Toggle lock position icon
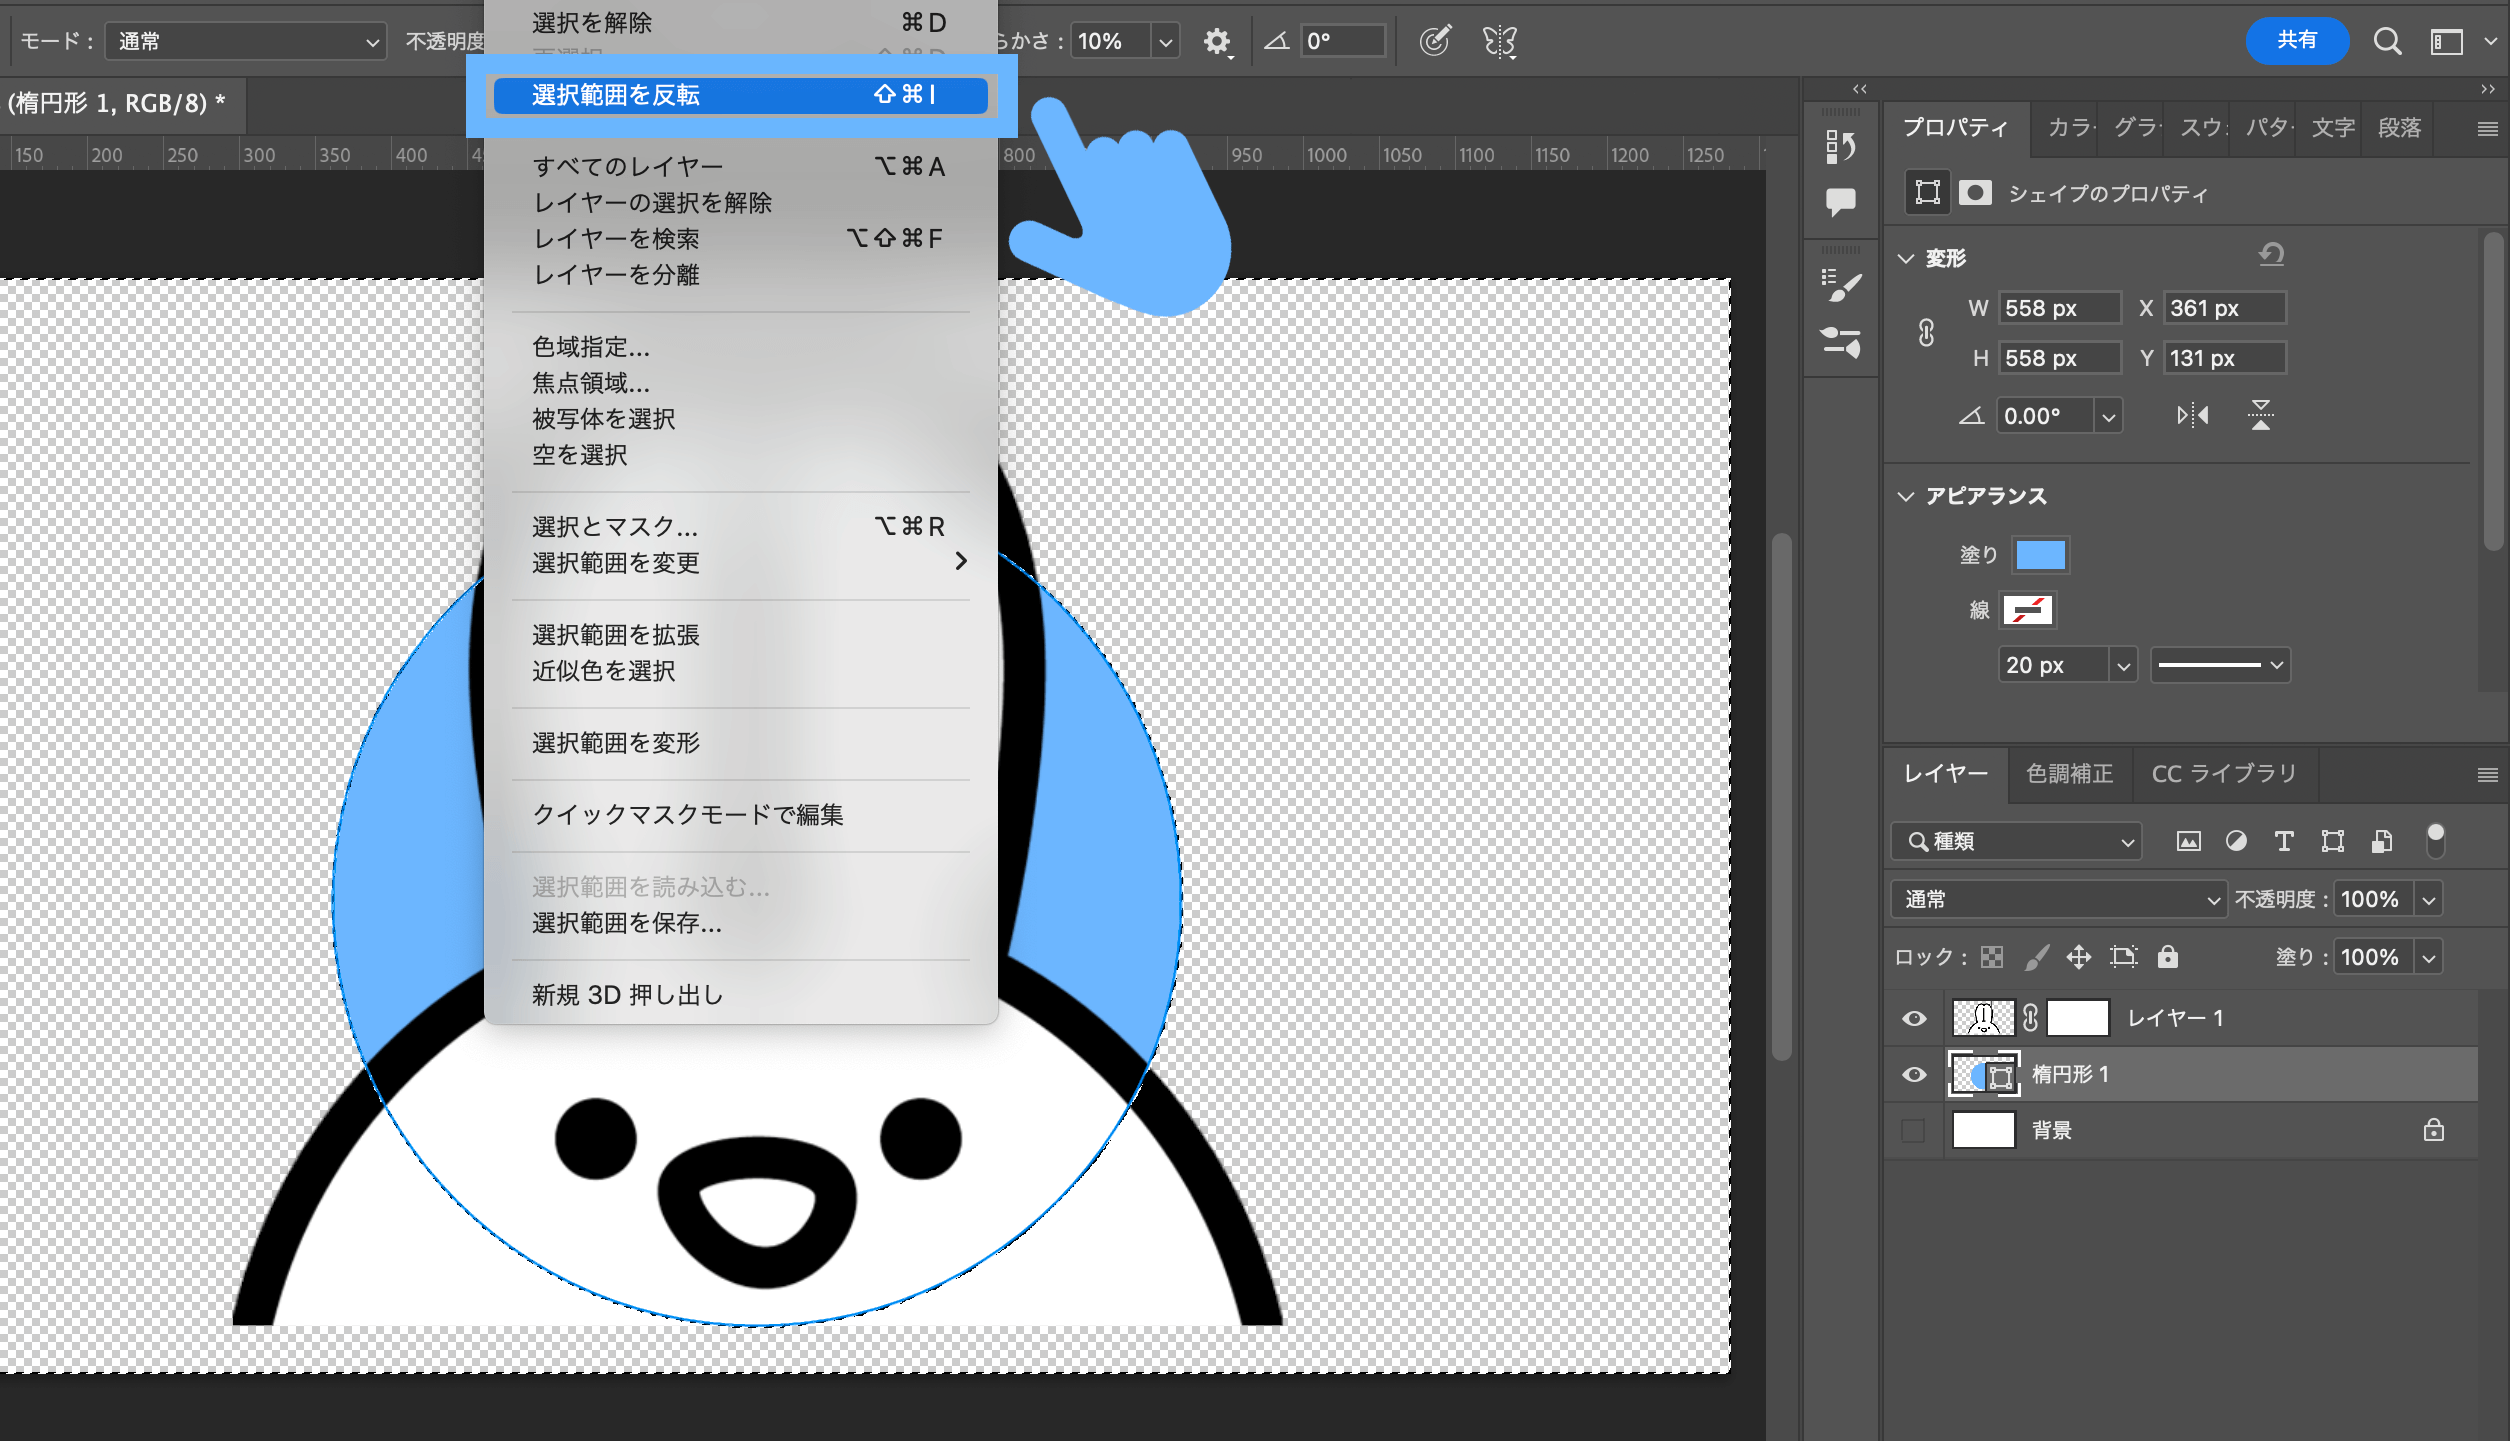This screenshot has width=2510, height=1441. (2079, 958)
